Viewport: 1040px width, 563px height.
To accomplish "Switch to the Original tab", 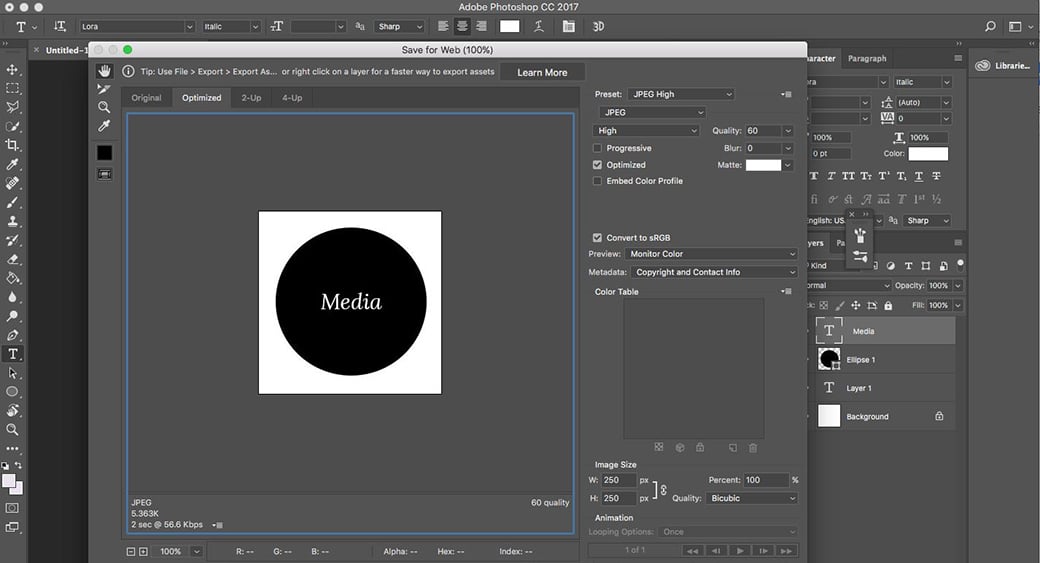I will [x=146, y=98].
